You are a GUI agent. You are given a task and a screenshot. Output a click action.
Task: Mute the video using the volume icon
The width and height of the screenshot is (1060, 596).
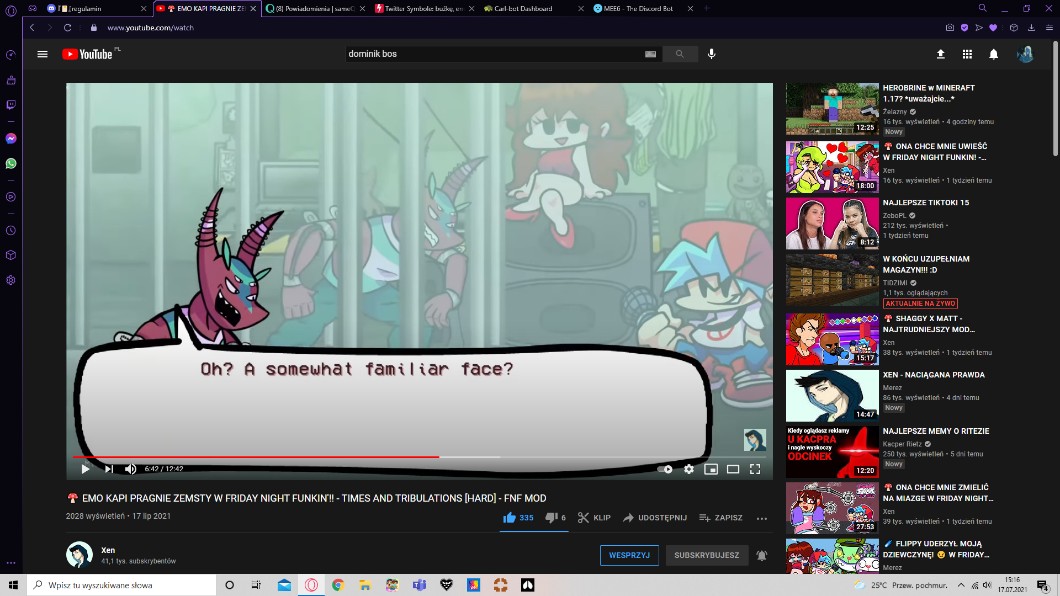pyautogui.click(x=130, y=469)
